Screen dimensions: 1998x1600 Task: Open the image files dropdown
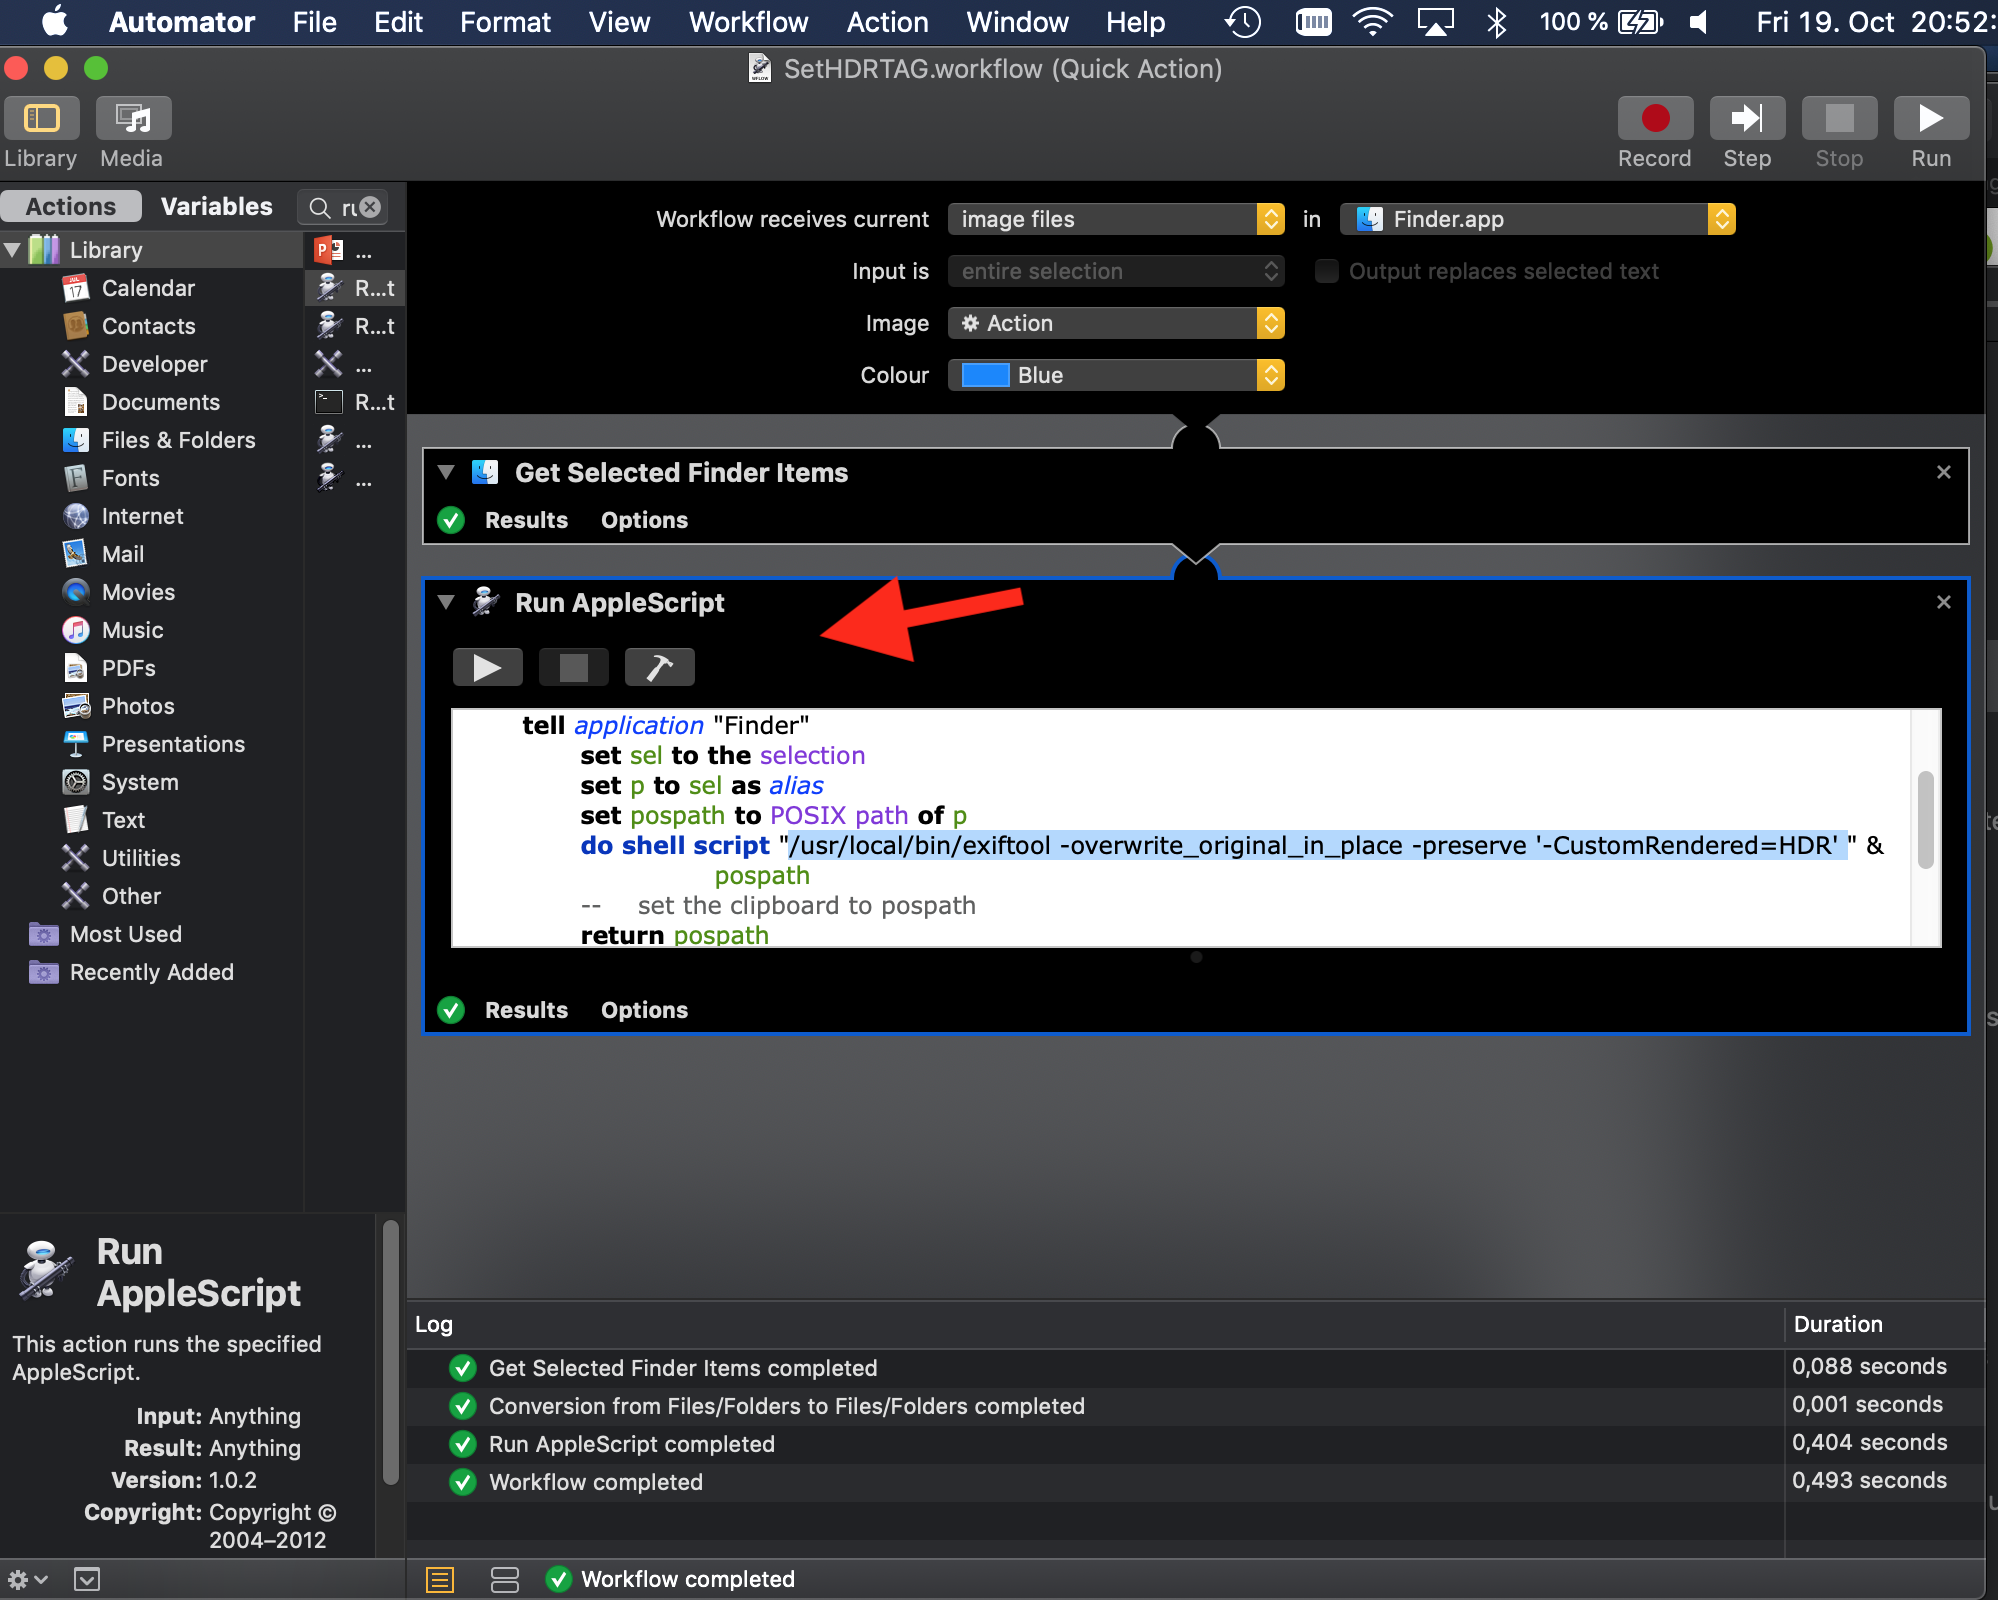(x=1115, y=219)
